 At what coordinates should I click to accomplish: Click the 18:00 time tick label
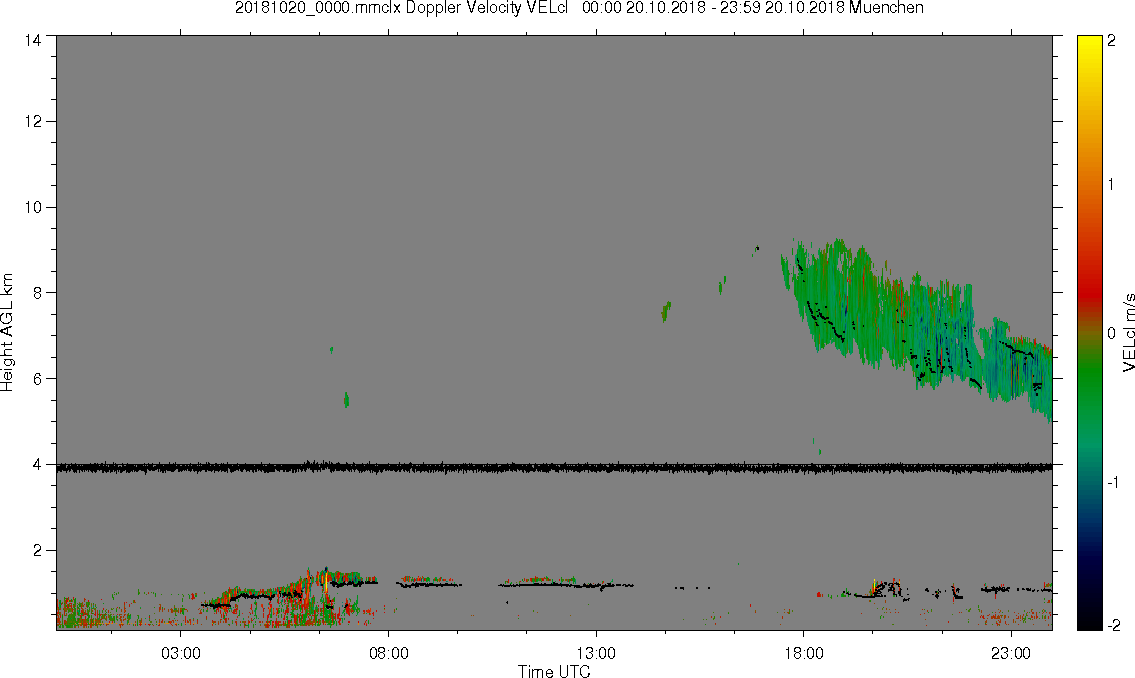803,653
